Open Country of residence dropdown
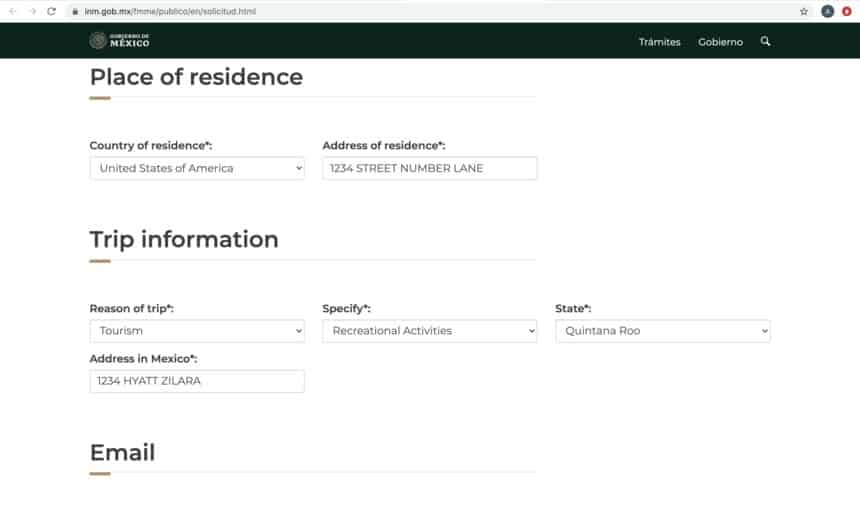This screenshot has height=513, width=860. click(x=197, y=168)
